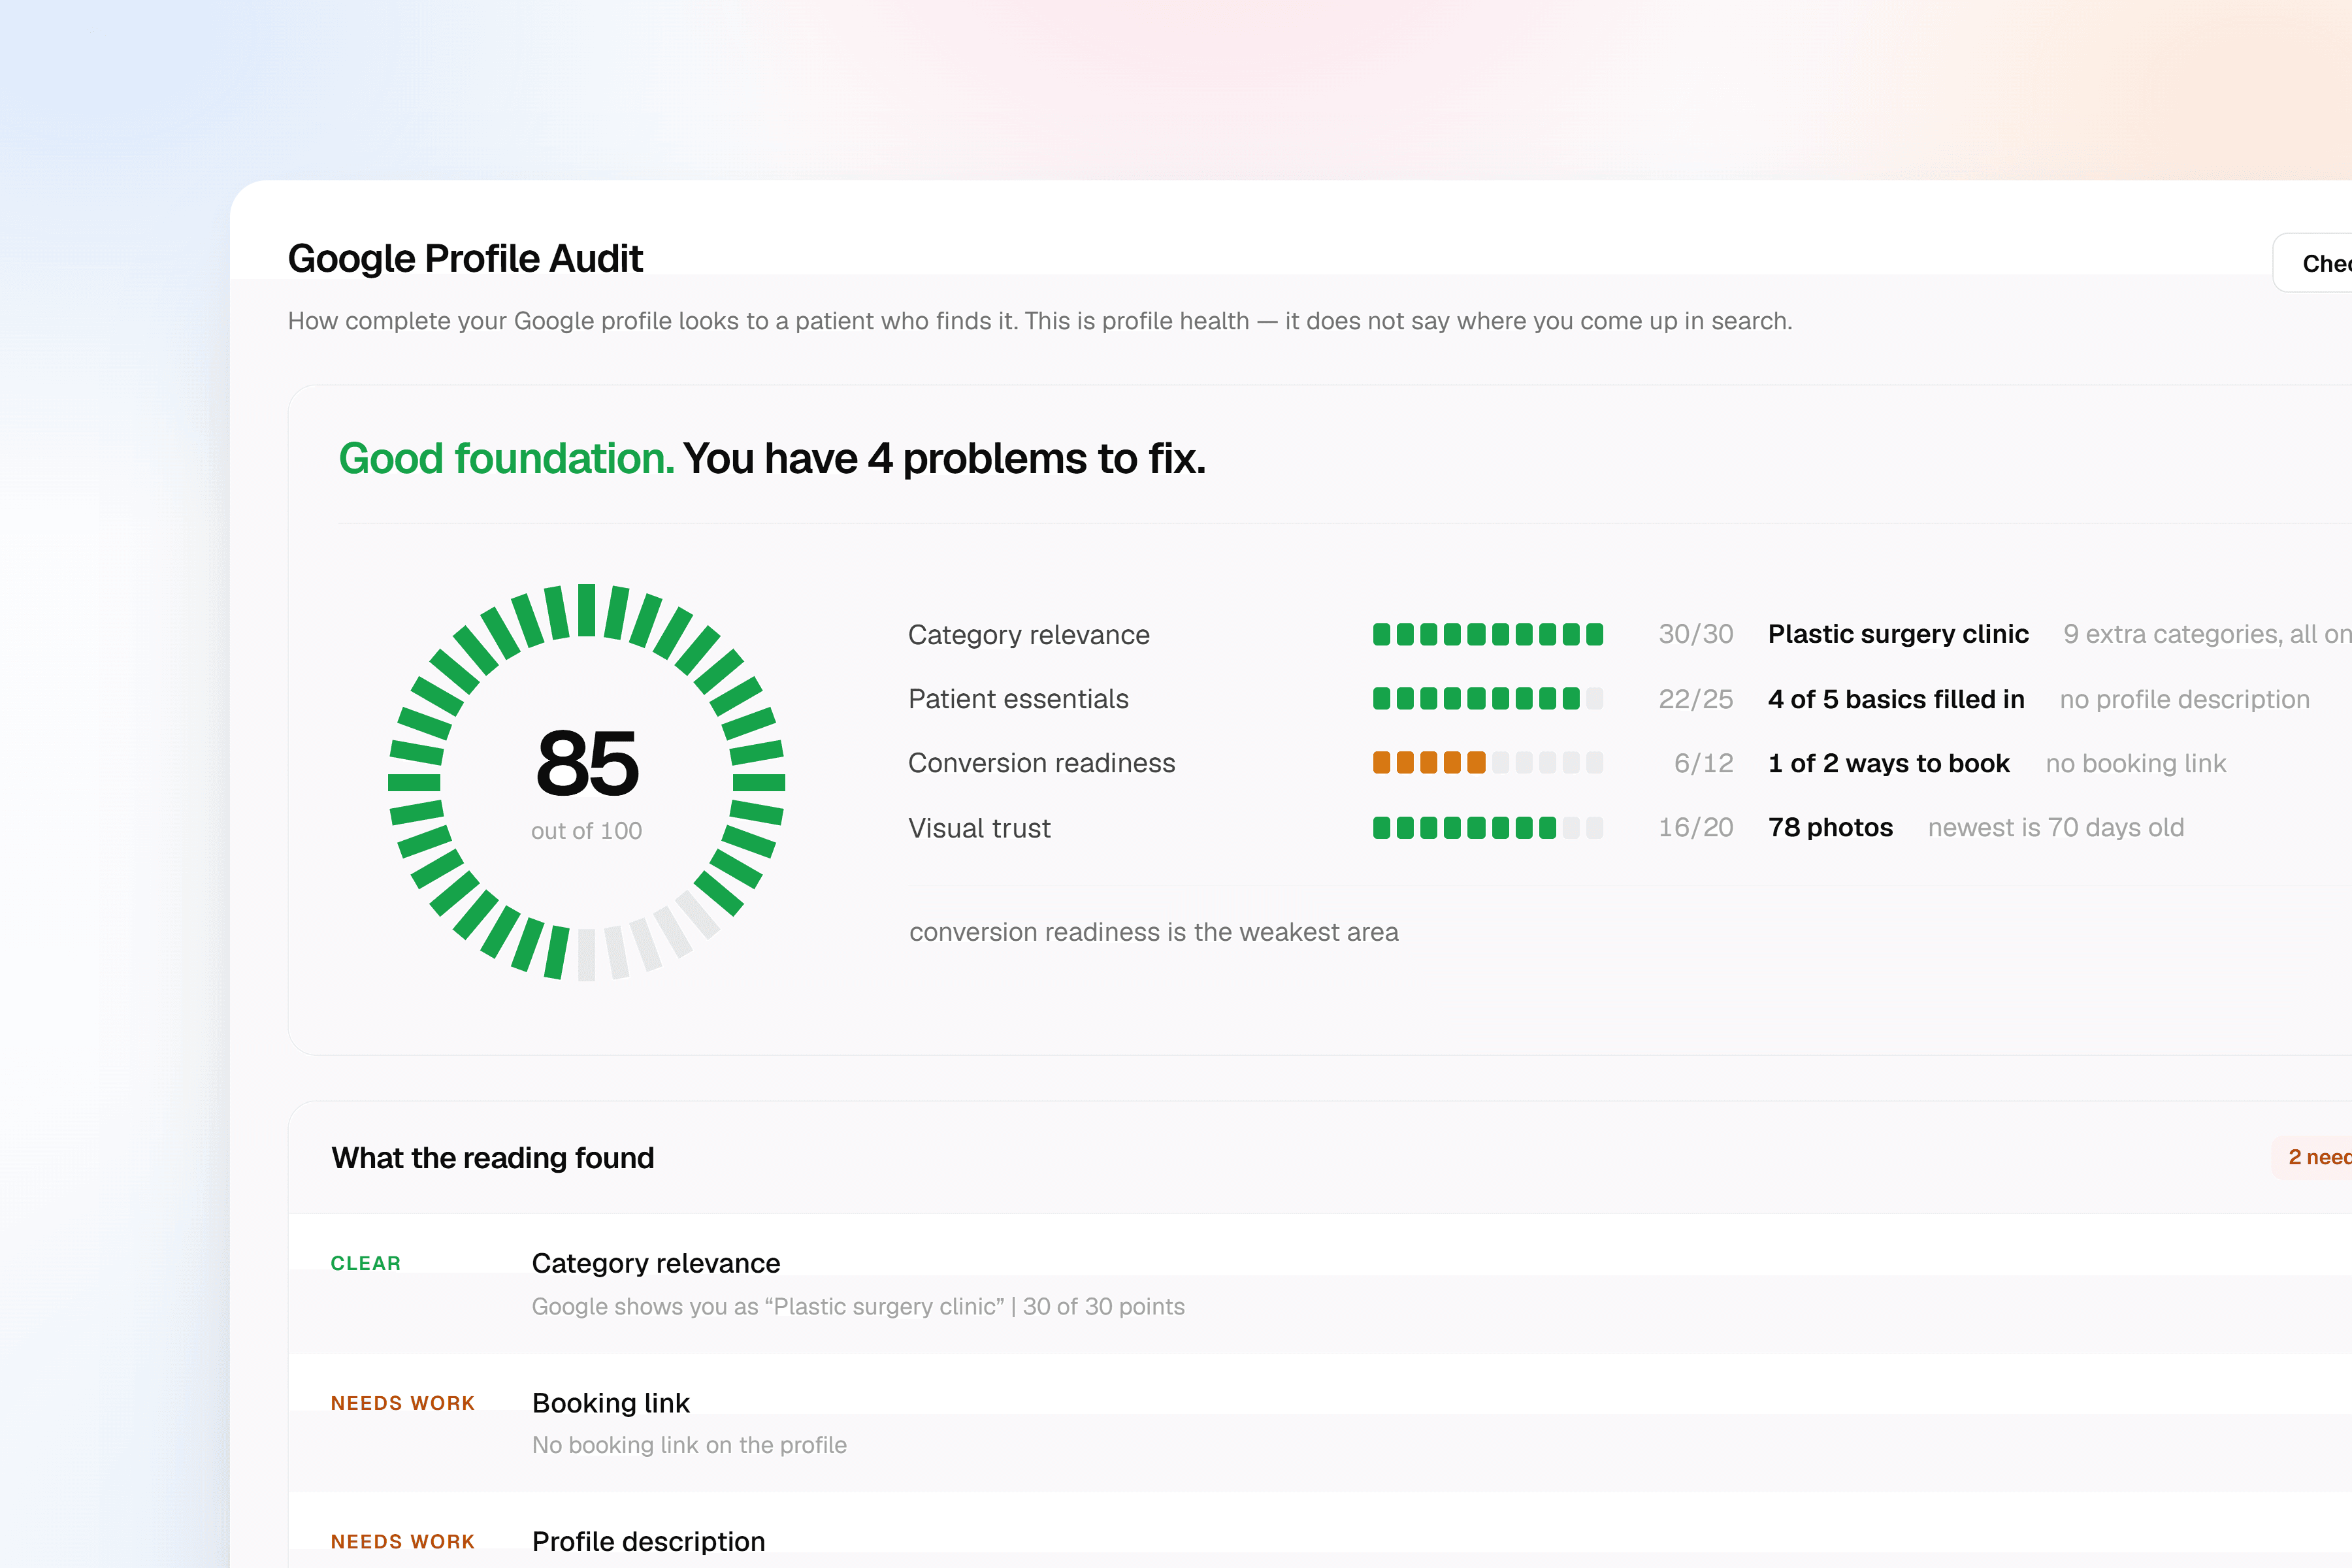
Task: Select the Patient essentials score row label
Action: coord(1018,699)
